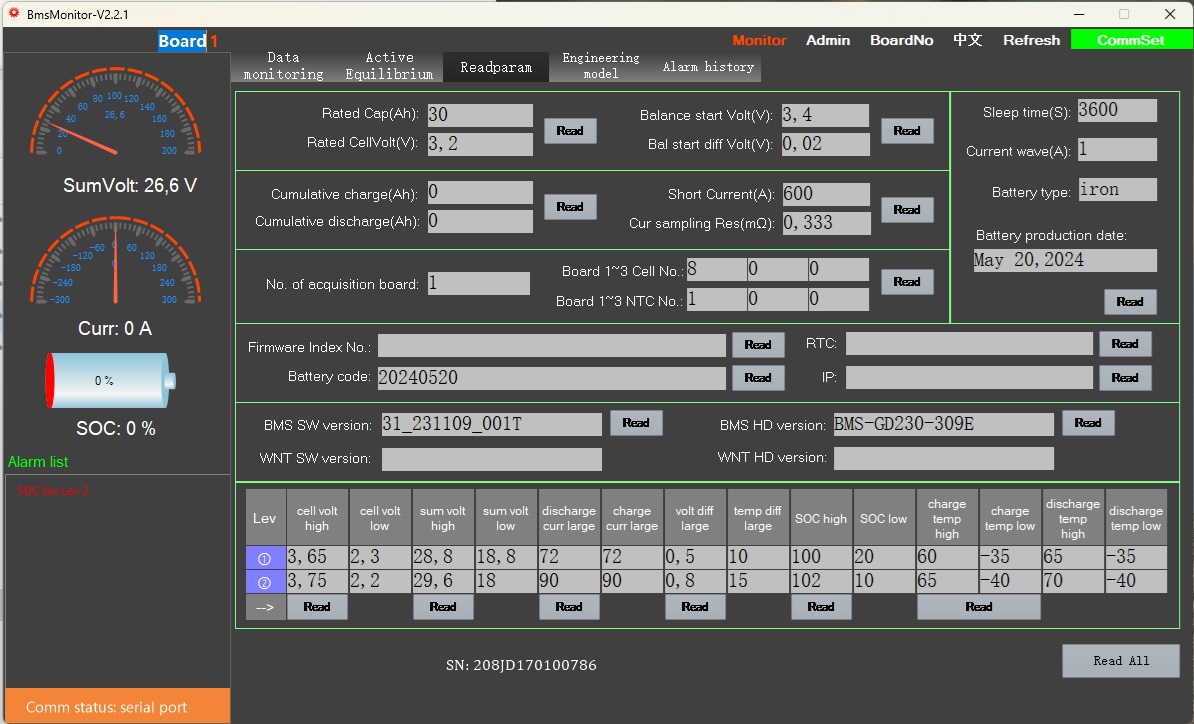Click the level 2 circled number icon
Image resolution: width=1194 pixels, height=724 pixels.
click(x=265, y=582)
